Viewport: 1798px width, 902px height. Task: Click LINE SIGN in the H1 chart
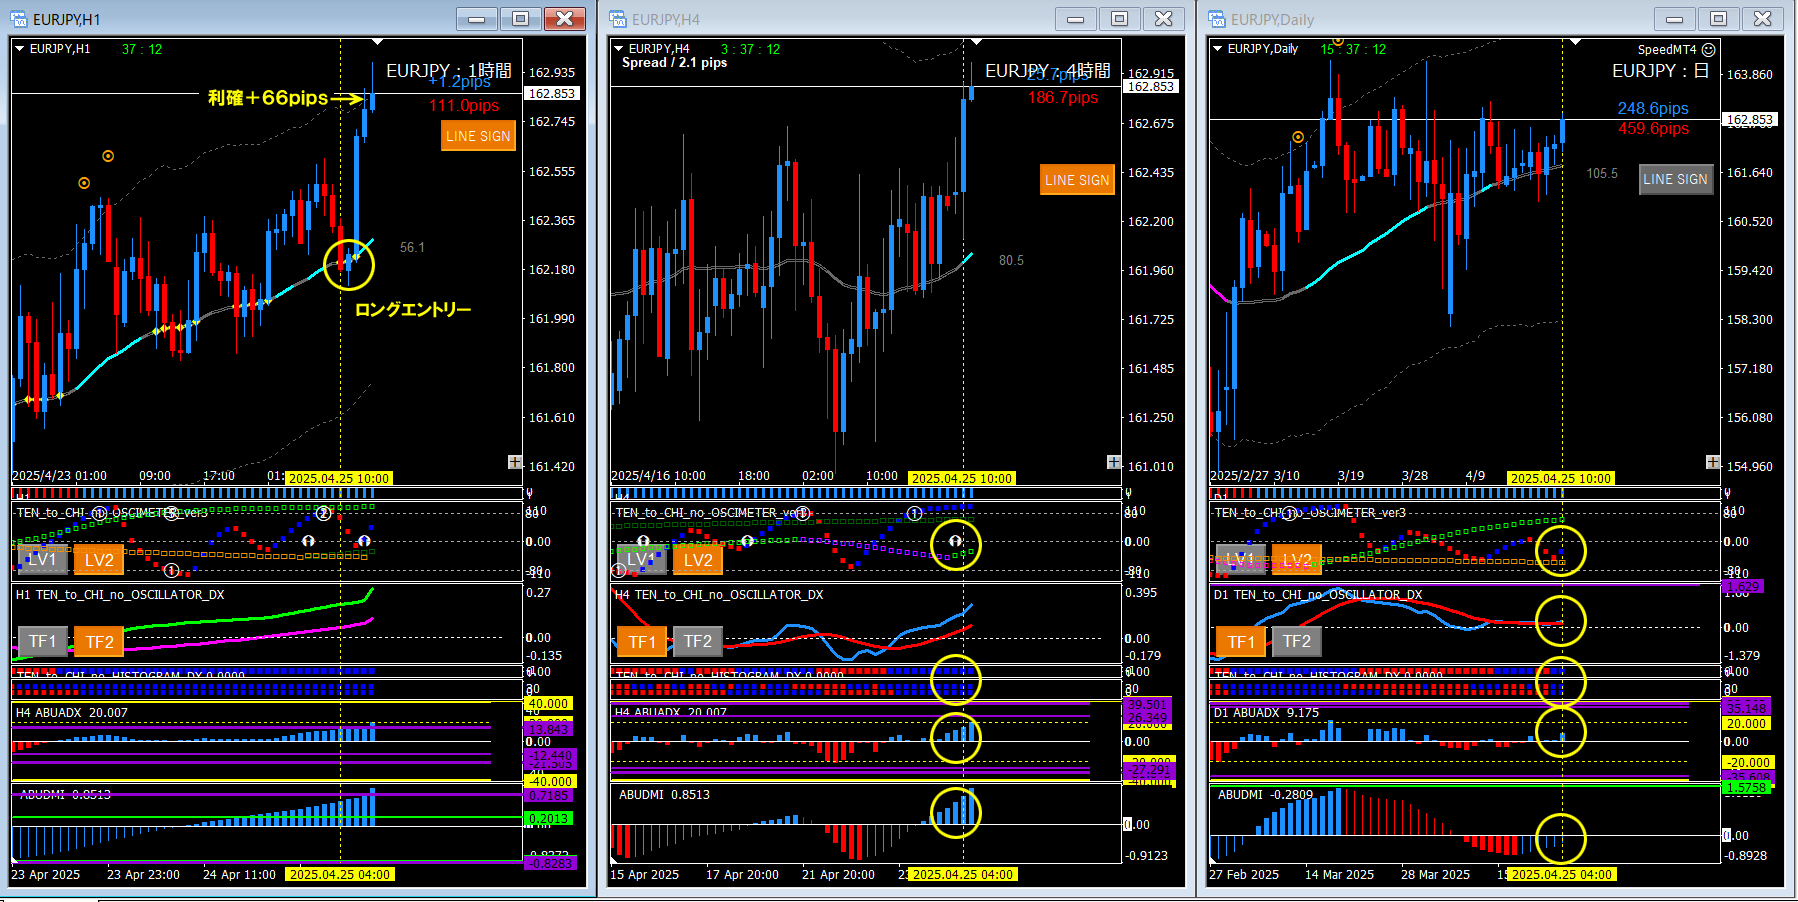click(x=478, y=136)
